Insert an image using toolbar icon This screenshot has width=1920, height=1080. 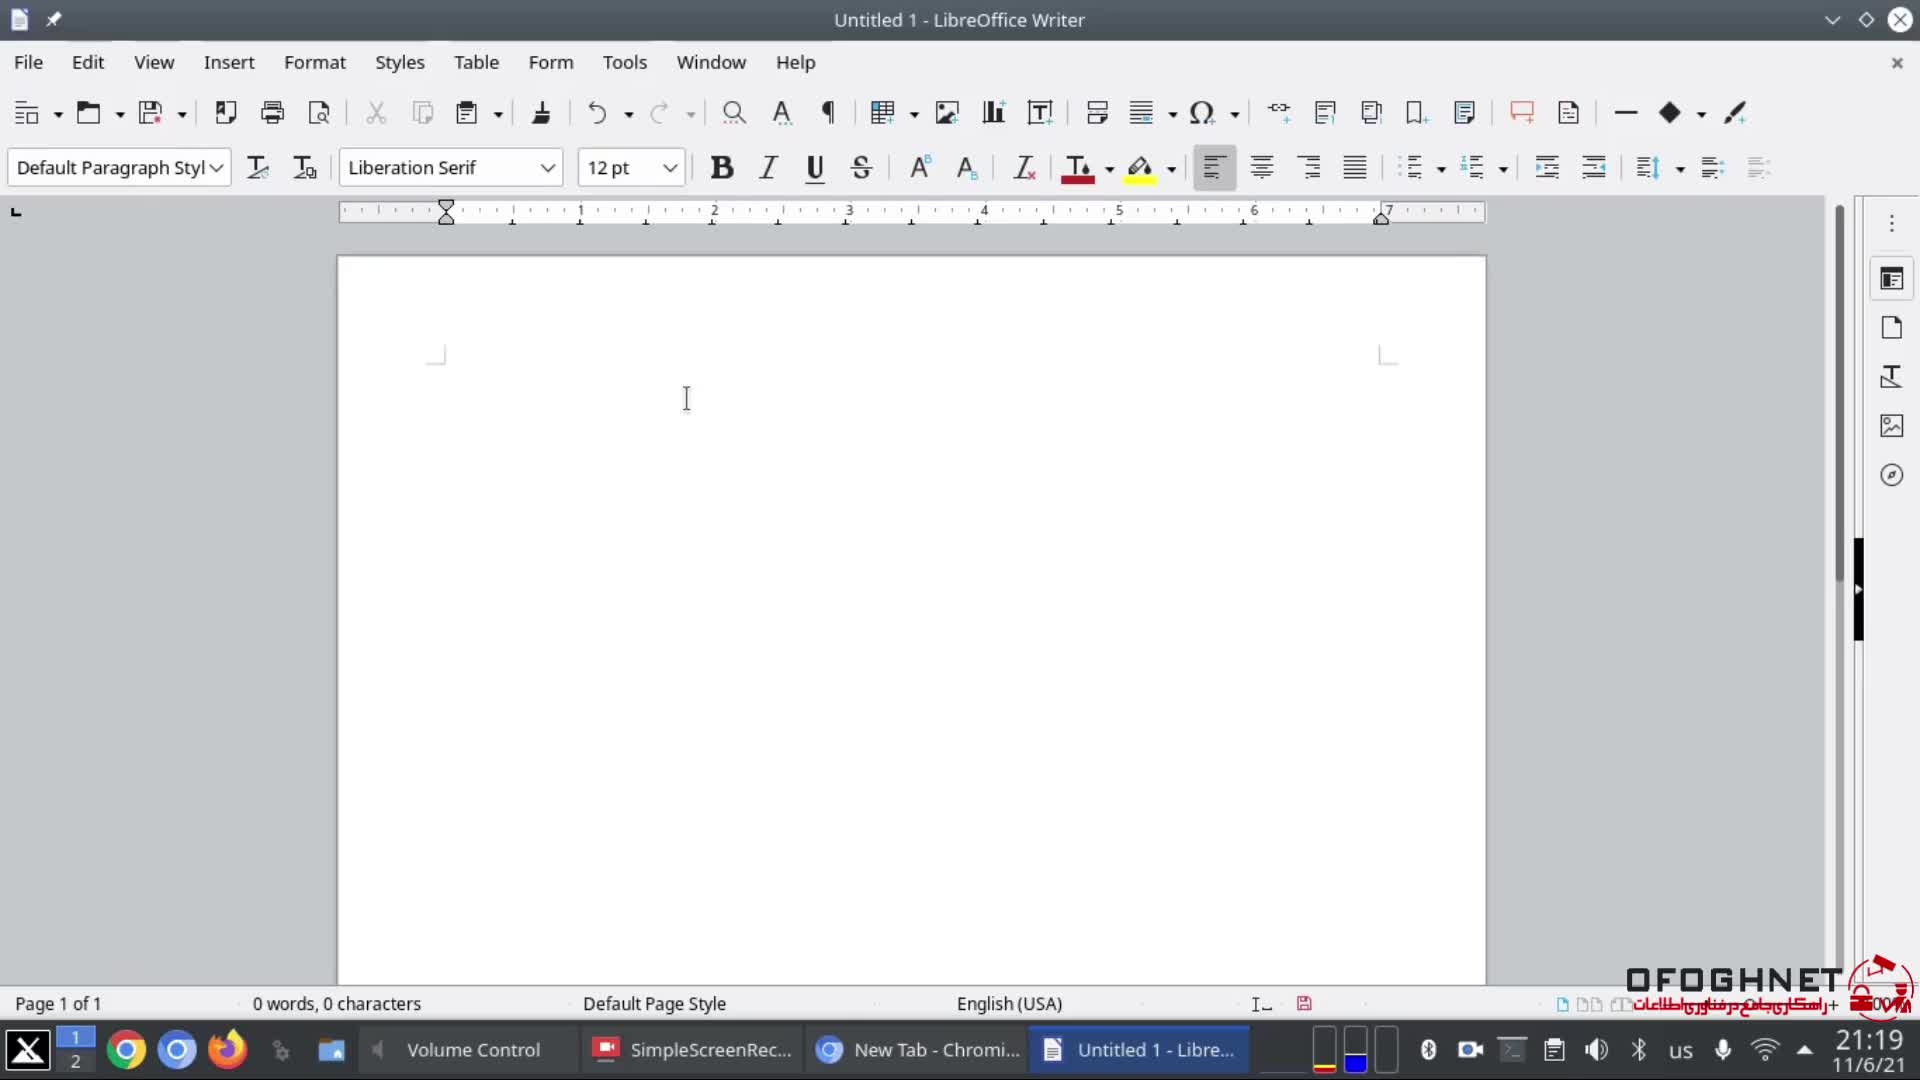[946, 113]
